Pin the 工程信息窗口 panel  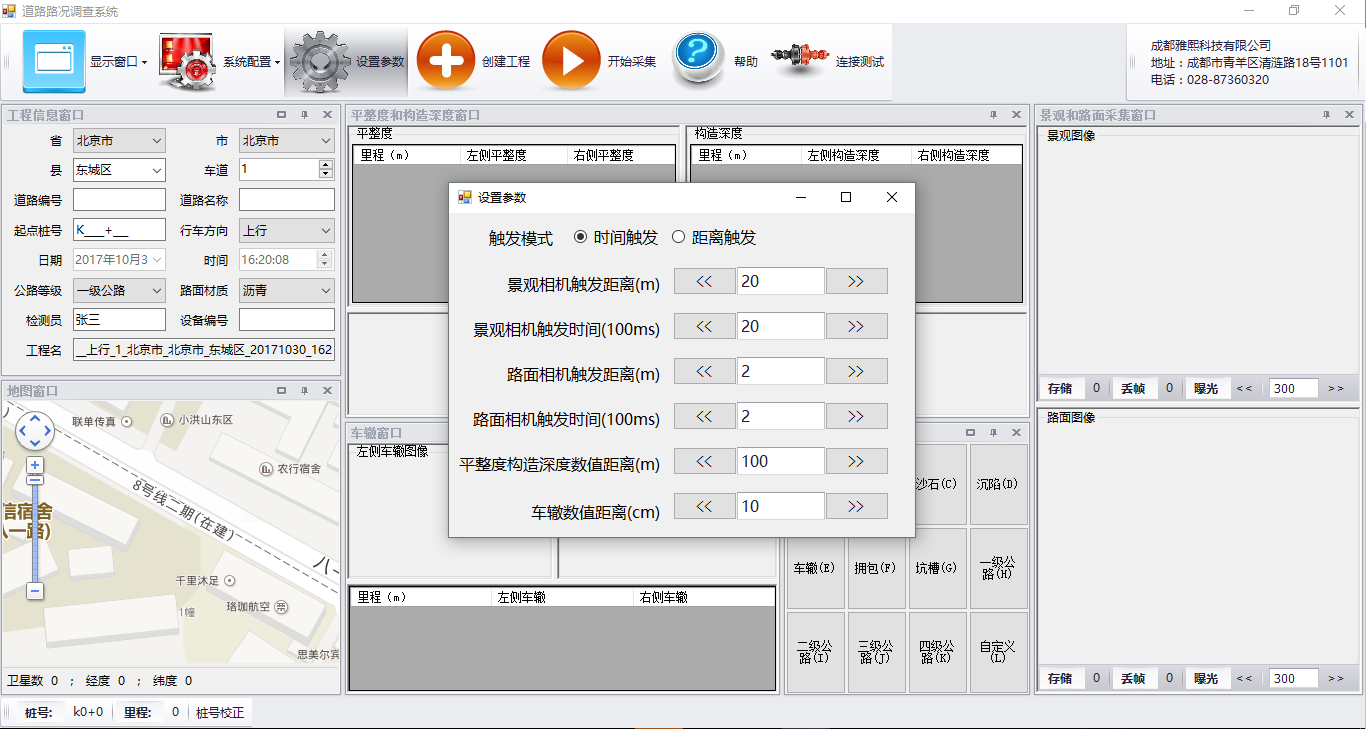click(x=304, y=115)
